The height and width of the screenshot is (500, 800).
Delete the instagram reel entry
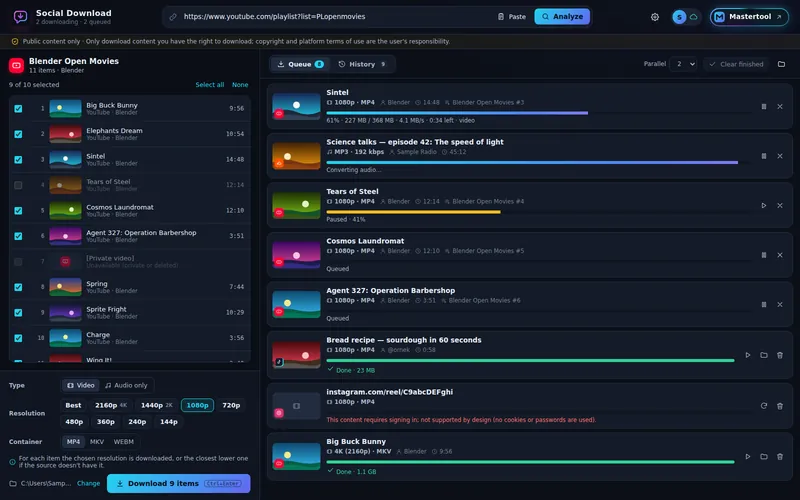point(780,406)
